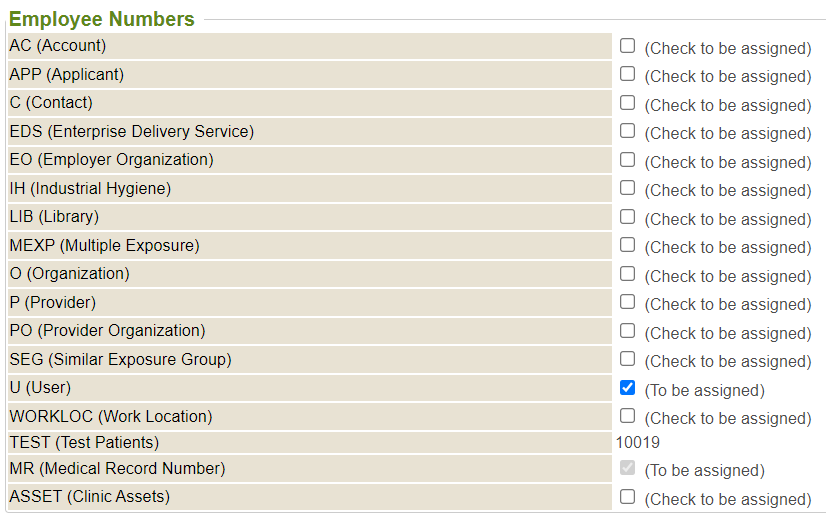Viewport: 826px width, 521px height.
Task: Click the disabled Medical Record Number checkbox
Action: (x=627, y=468)
